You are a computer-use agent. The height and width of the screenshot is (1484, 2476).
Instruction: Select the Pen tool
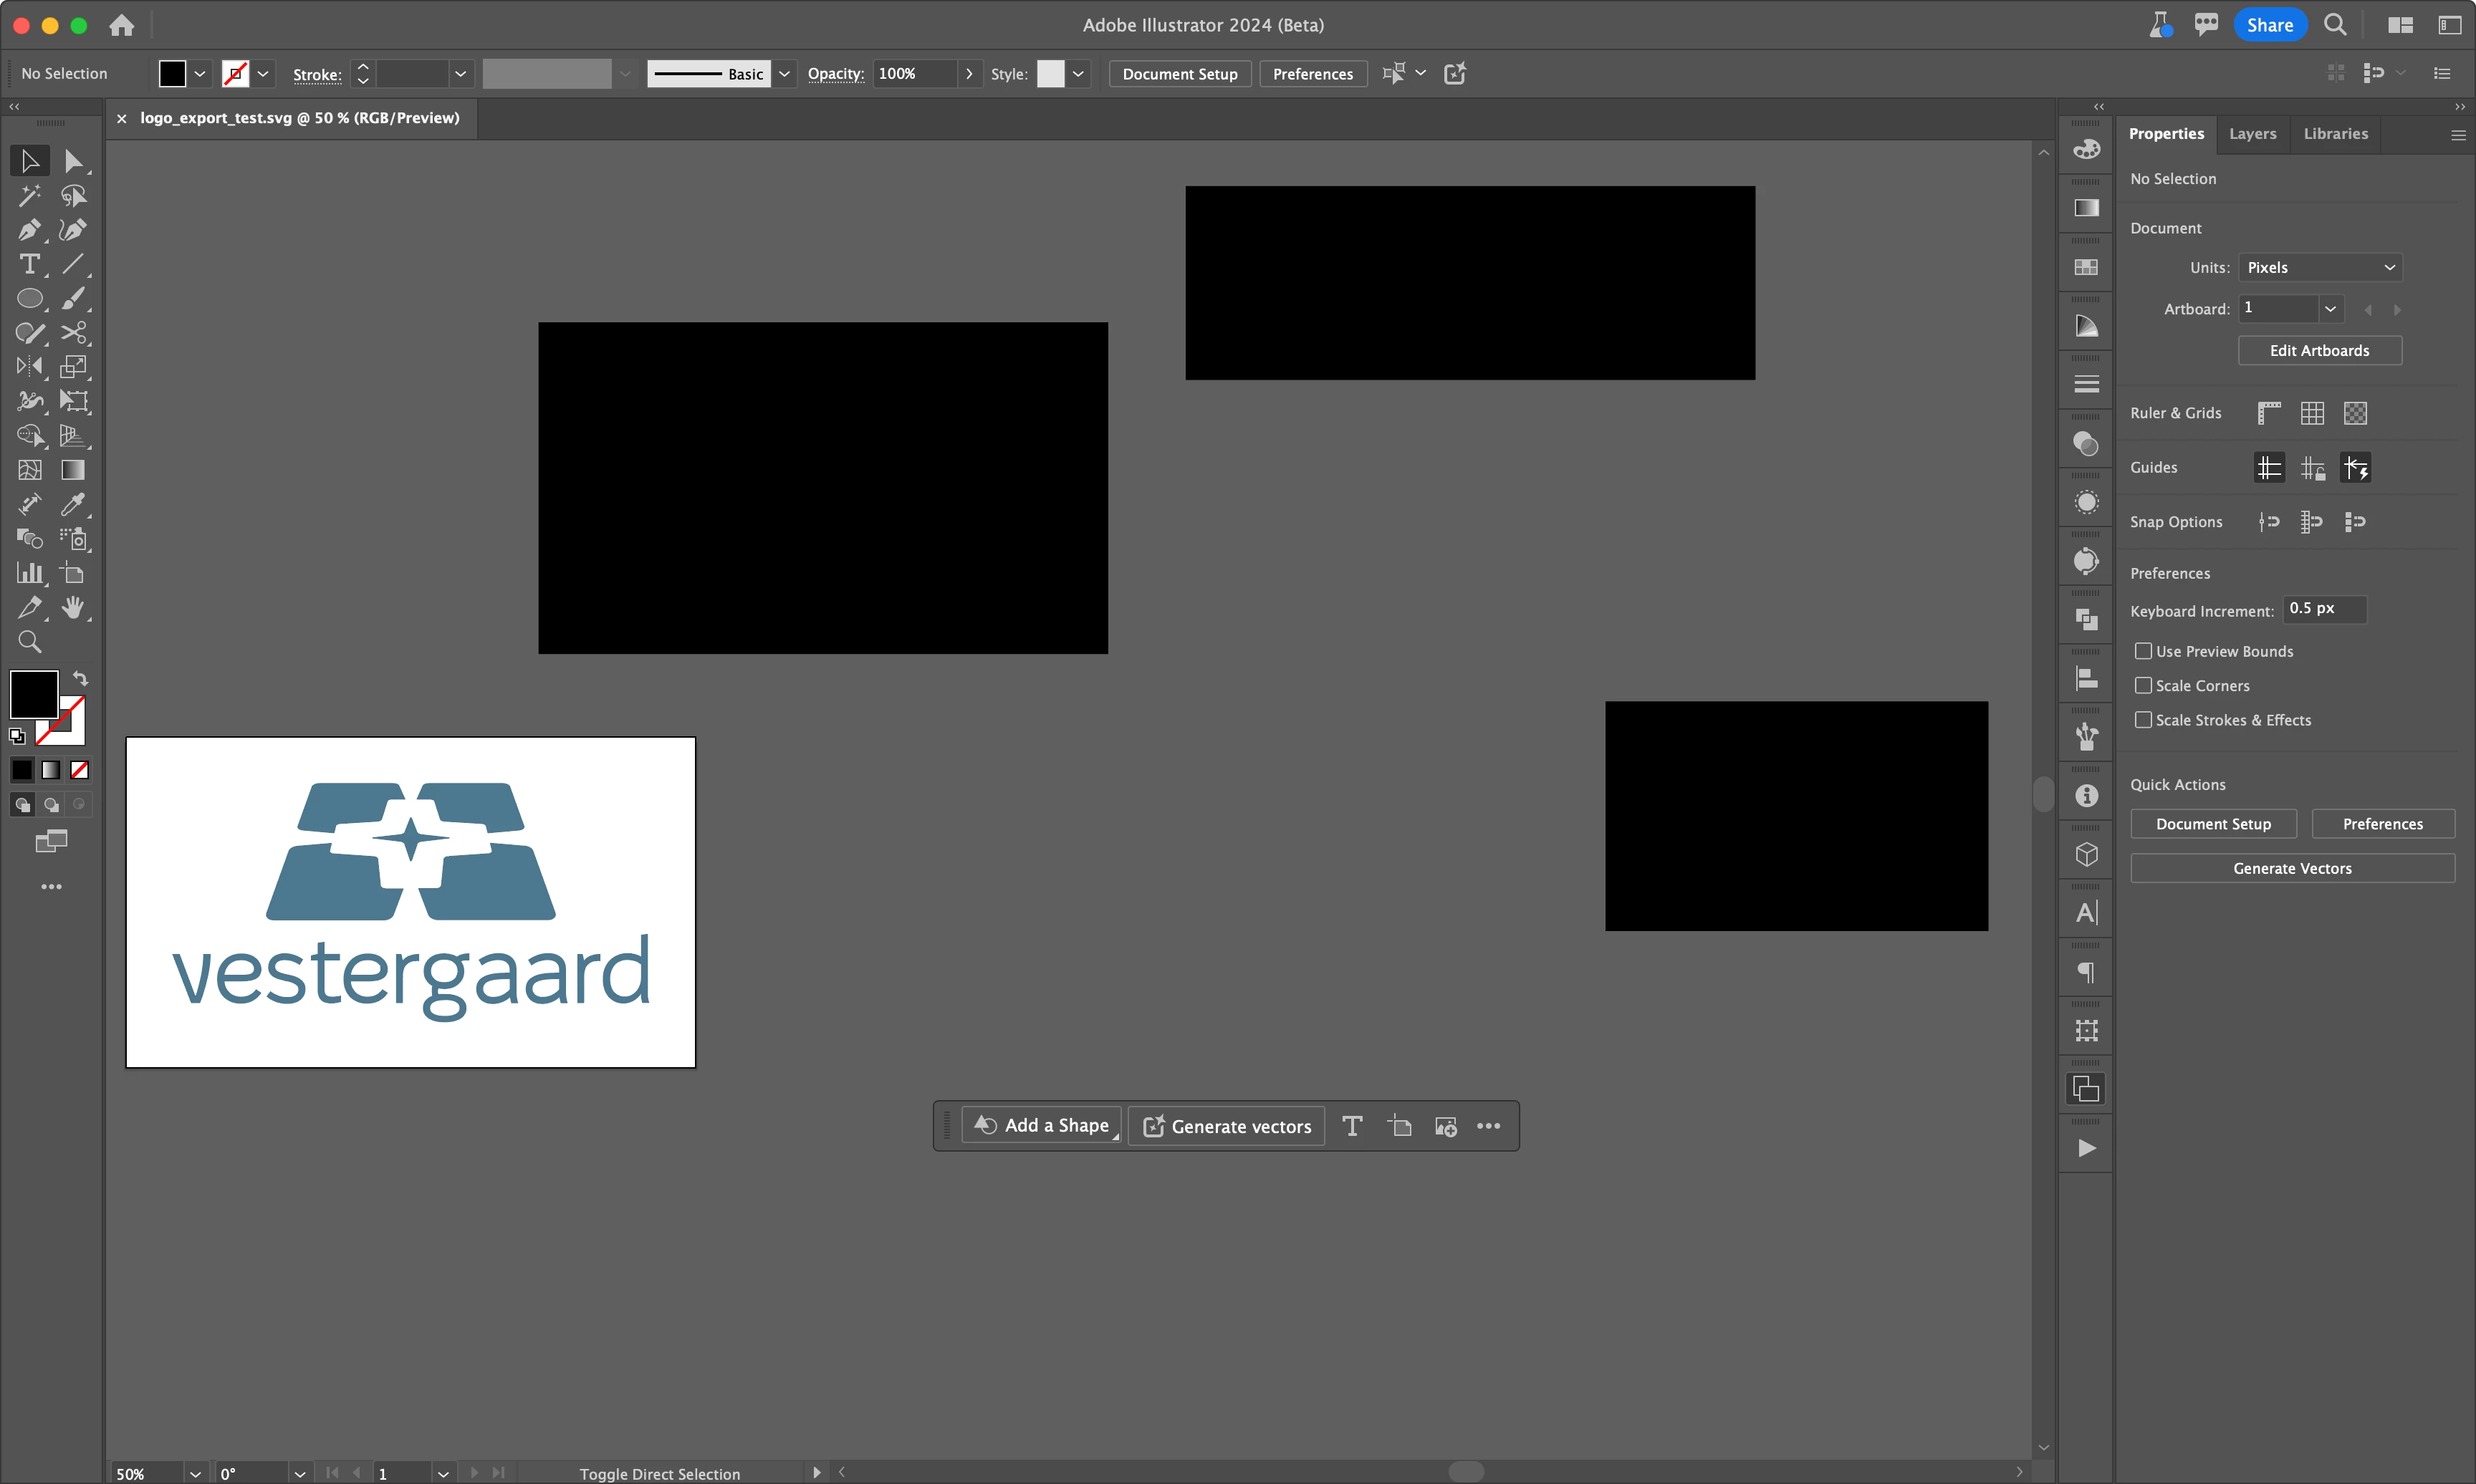(29, 230)
